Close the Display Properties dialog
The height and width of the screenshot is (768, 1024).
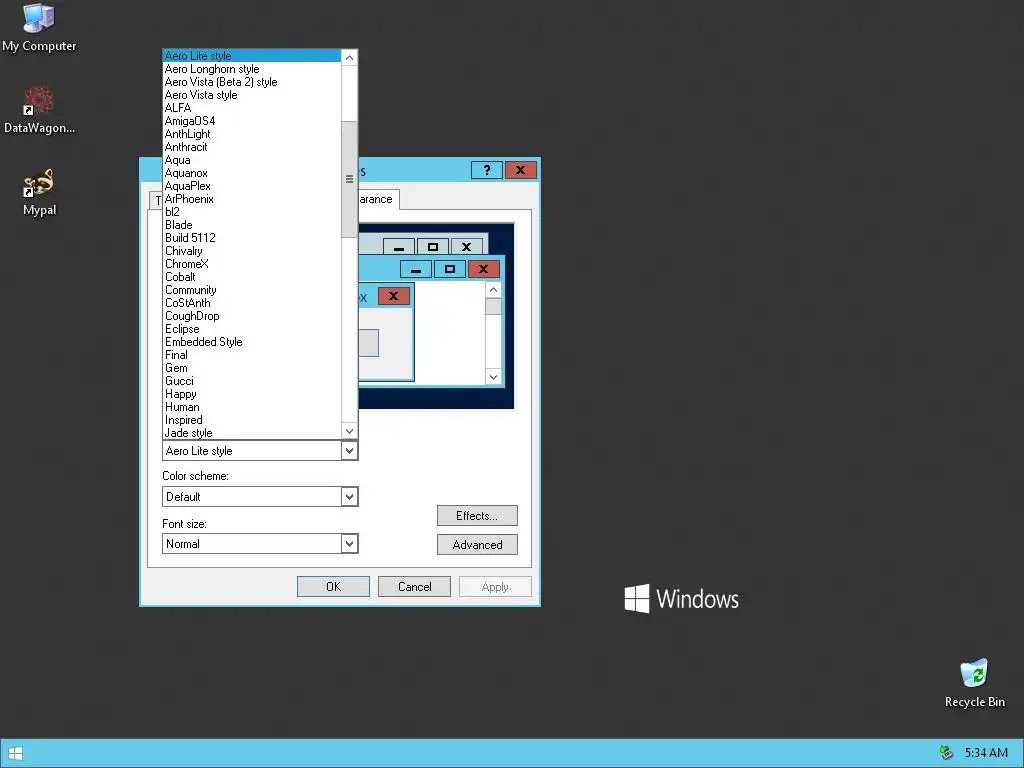coord(520,170)
